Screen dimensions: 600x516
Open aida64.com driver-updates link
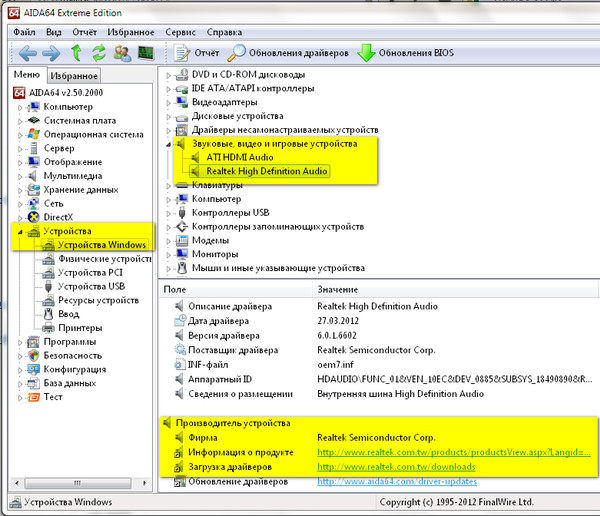click(397, 482)
